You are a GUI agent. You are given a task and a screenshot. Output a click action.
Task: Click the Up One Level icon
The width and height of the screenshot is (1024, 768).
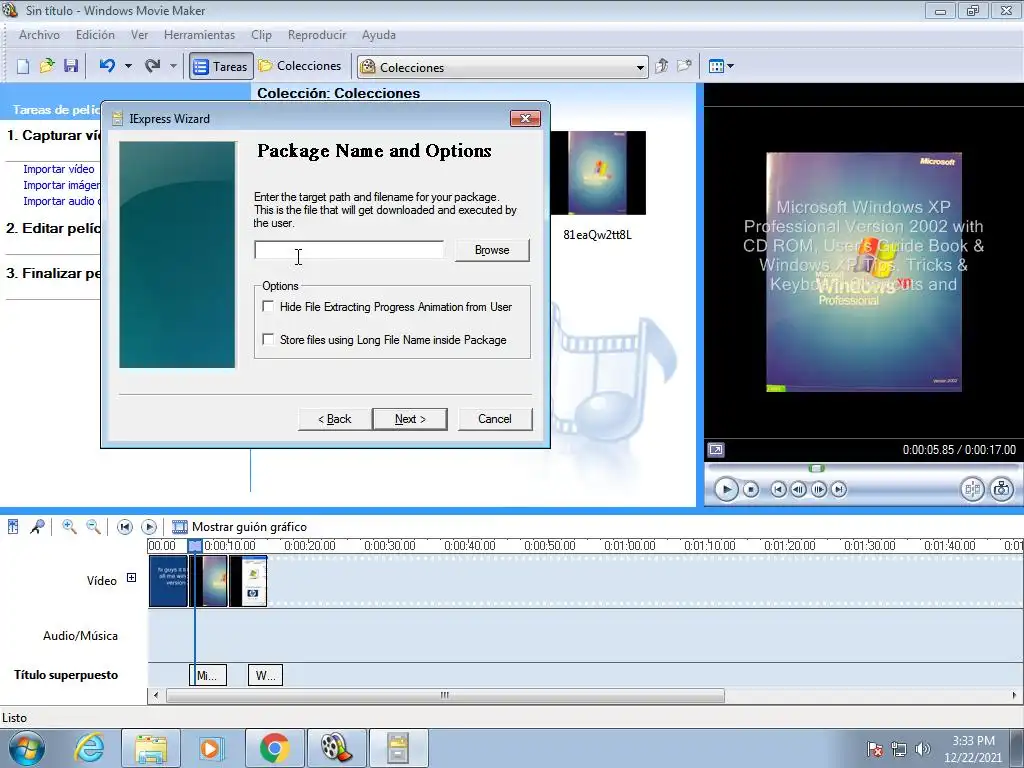coord(662,66)
